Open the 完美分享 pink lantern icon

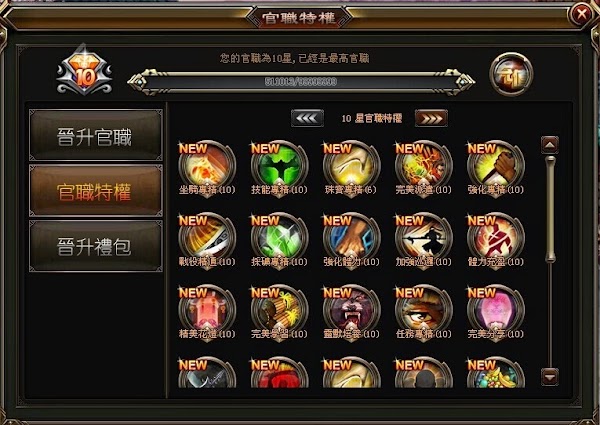496,313
